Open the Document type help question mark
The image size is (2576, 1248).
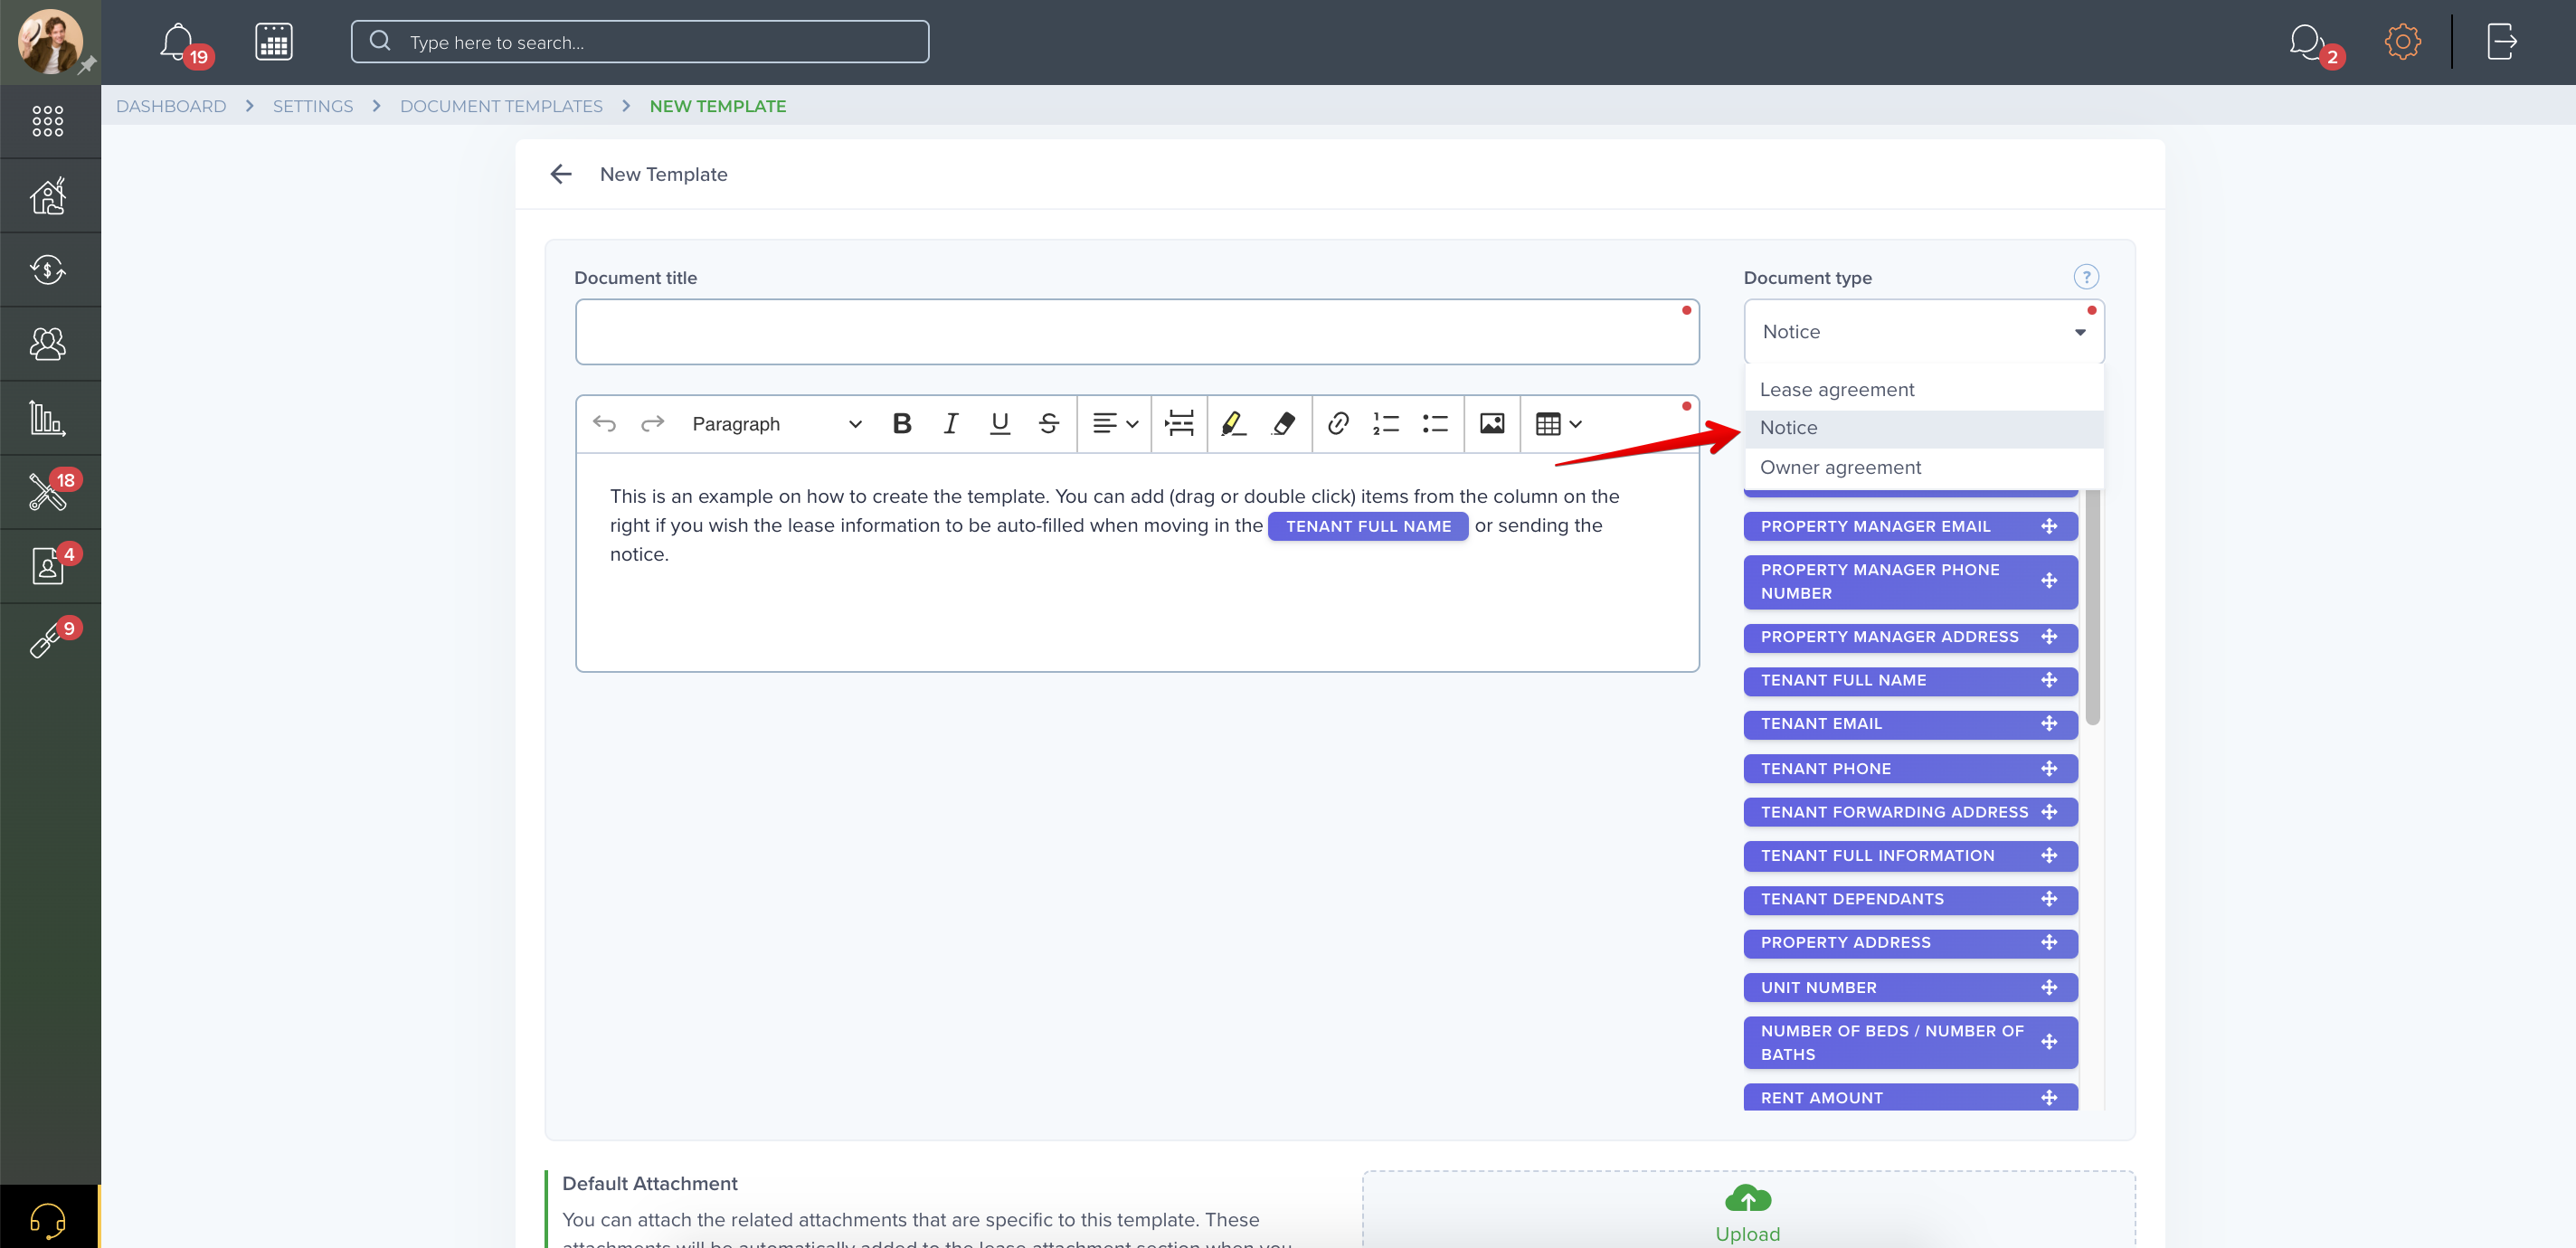coord(2085,277)
